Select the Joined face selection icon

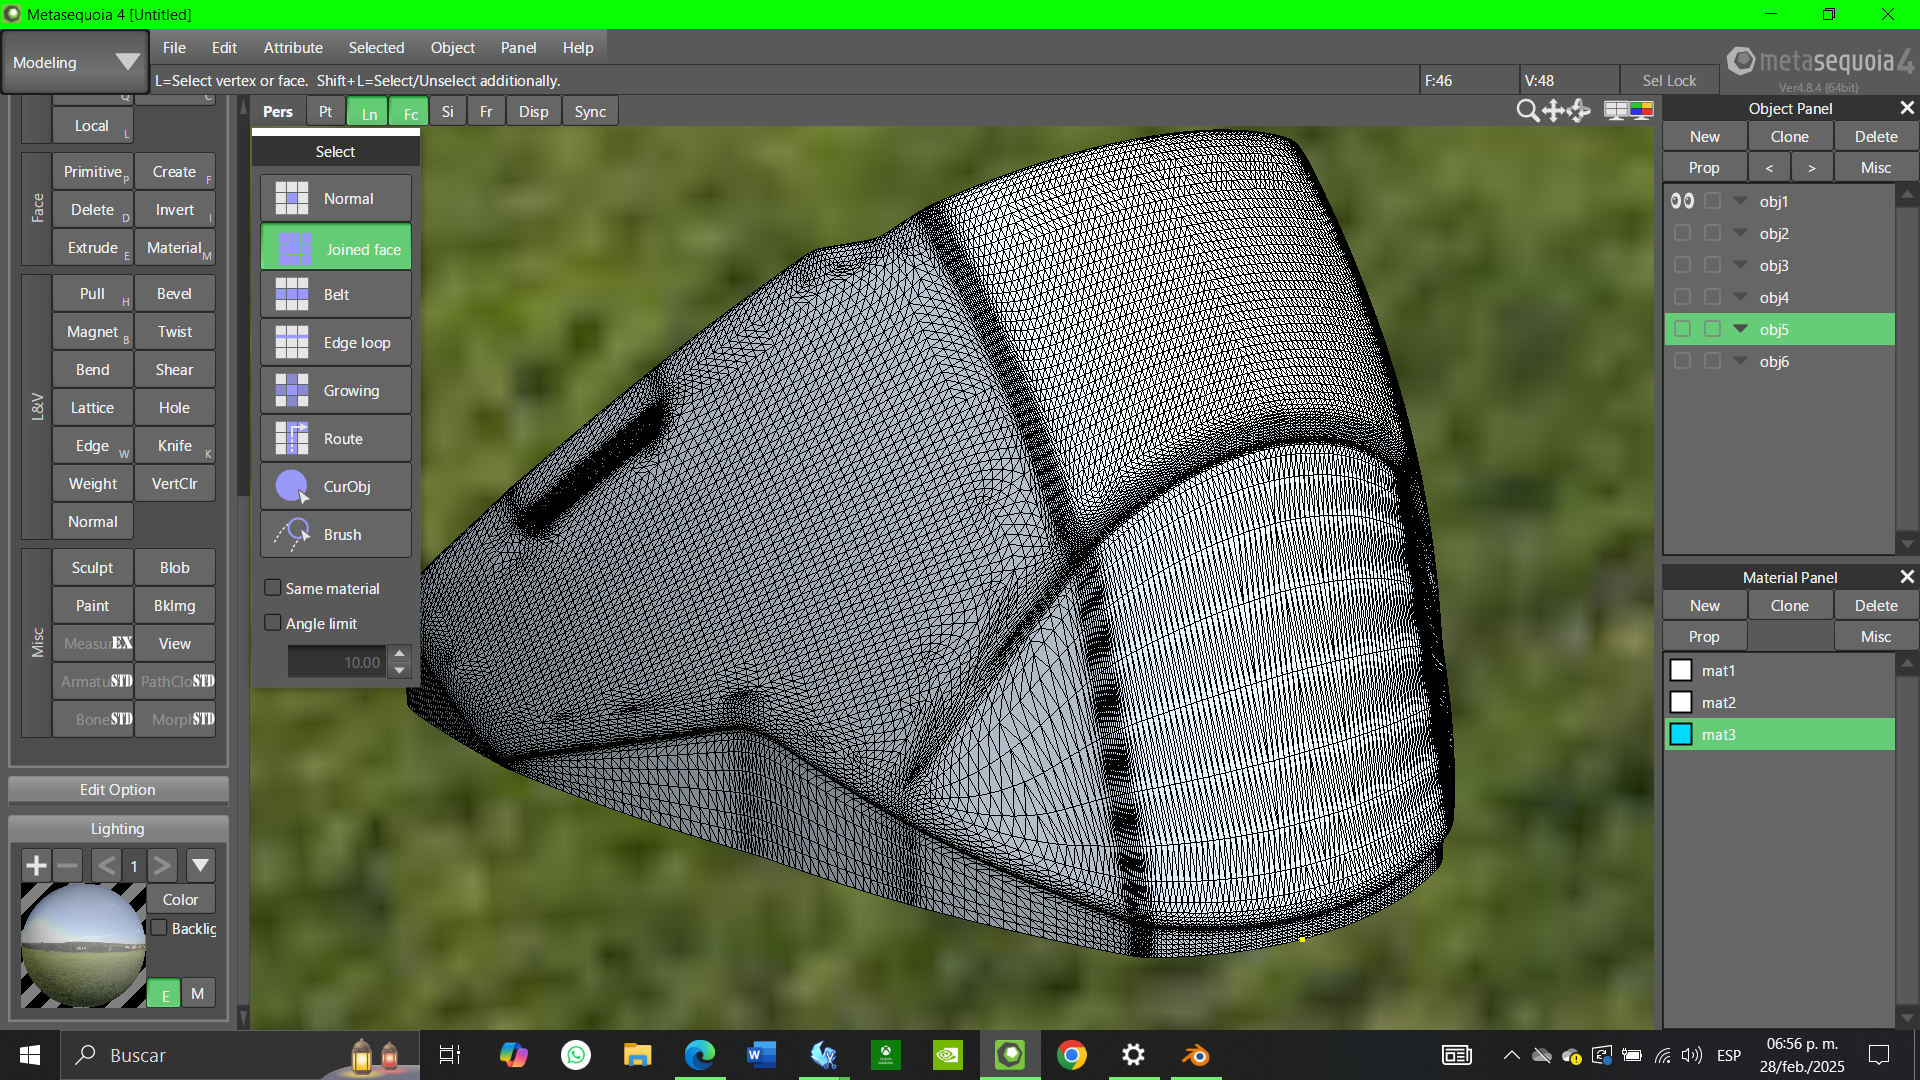[x=293, y=249]
